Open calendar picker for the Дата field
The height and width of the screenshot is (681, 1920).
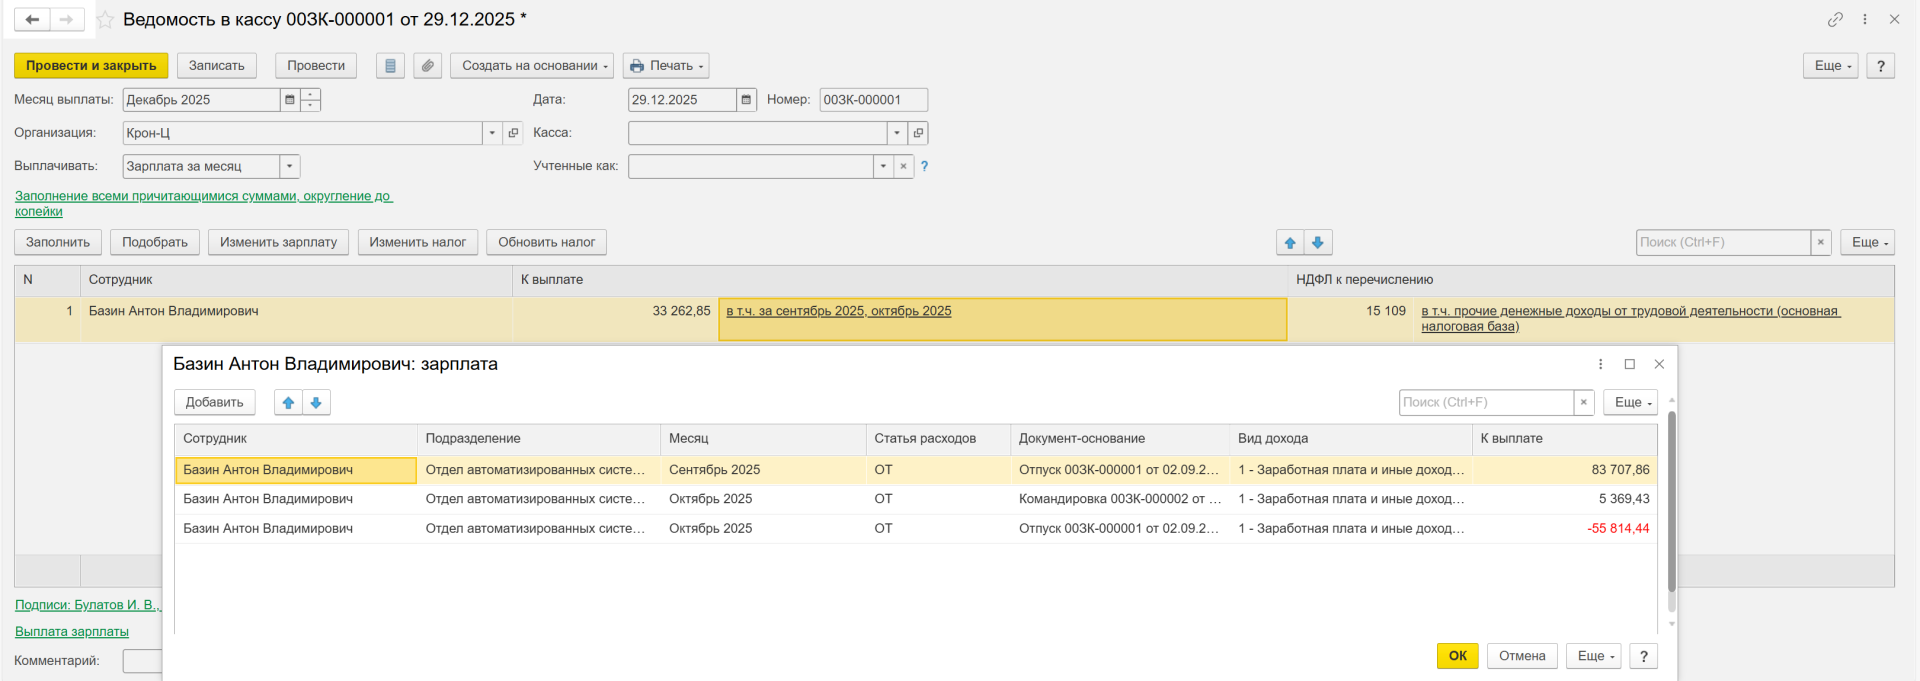point(746,100)
